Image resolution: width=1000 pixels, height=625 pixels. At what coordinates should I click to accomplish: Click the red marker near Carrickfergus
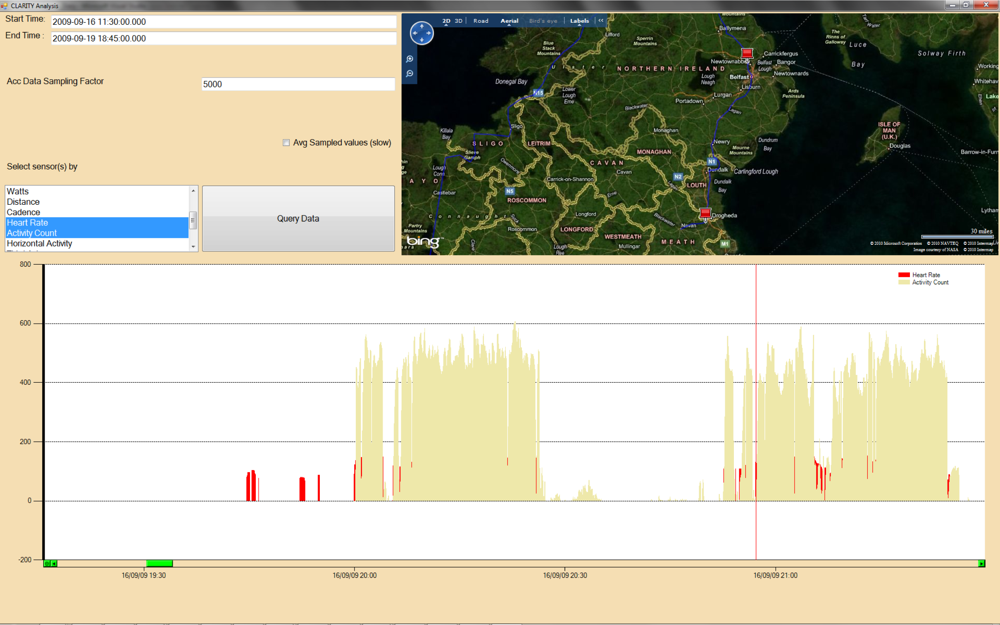pyautogui.click(x=746, y=54)
